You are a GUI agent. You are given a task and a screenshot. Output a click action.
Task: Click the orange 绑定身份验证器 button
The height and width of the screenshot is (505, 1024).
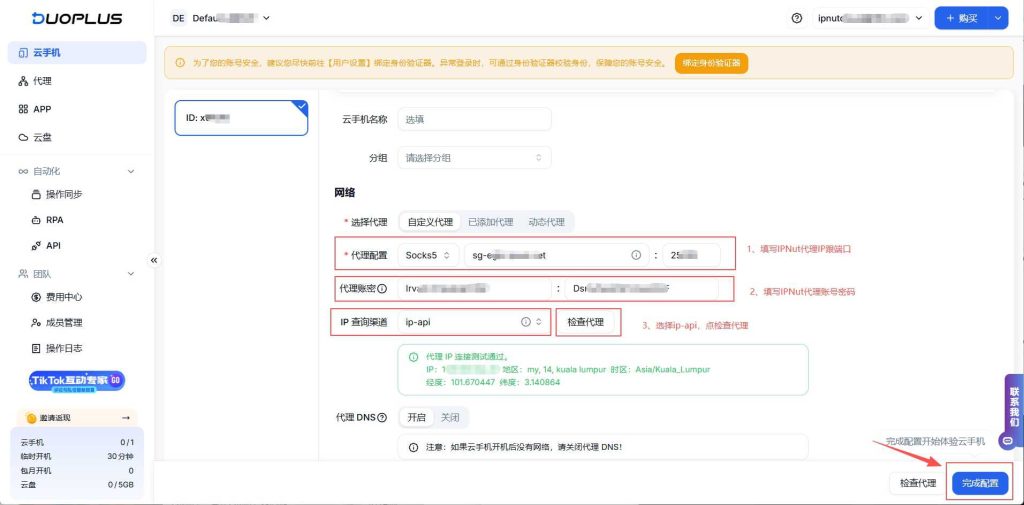[711, 63]
